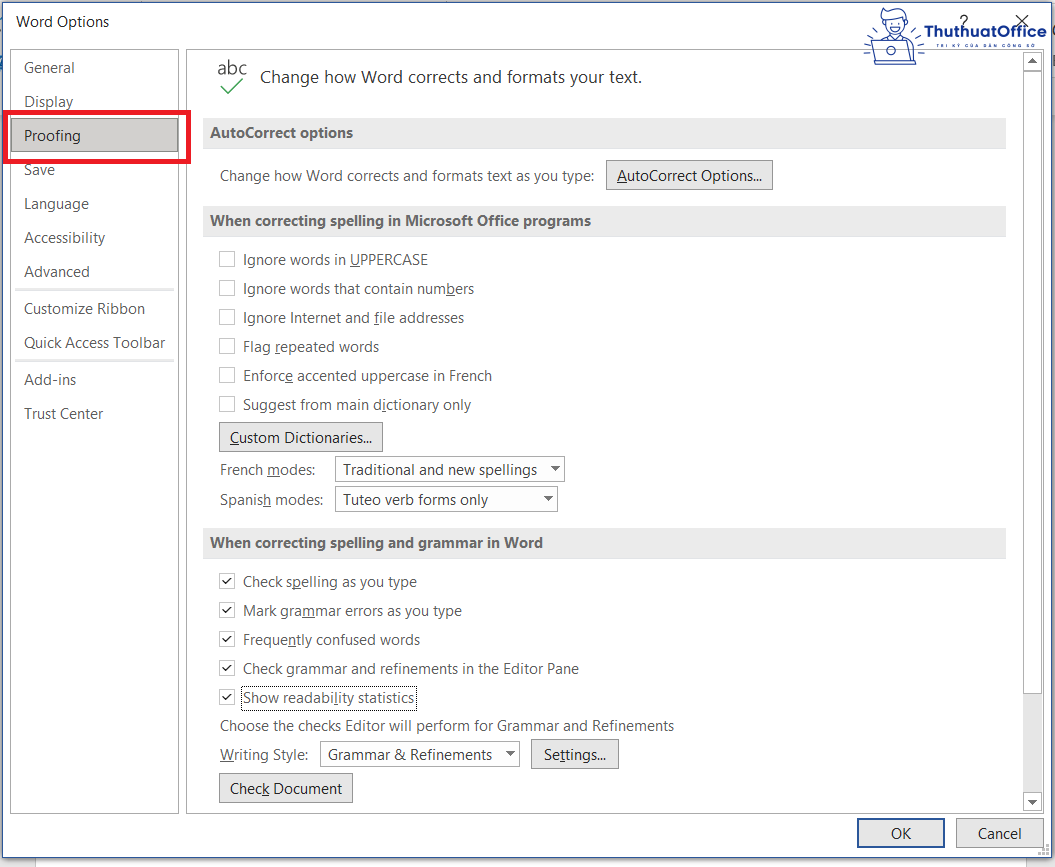Image resolution: width=1055 pixels, height=867 pixels.
Task: Go to the Save category
Action: coord(39,170)
